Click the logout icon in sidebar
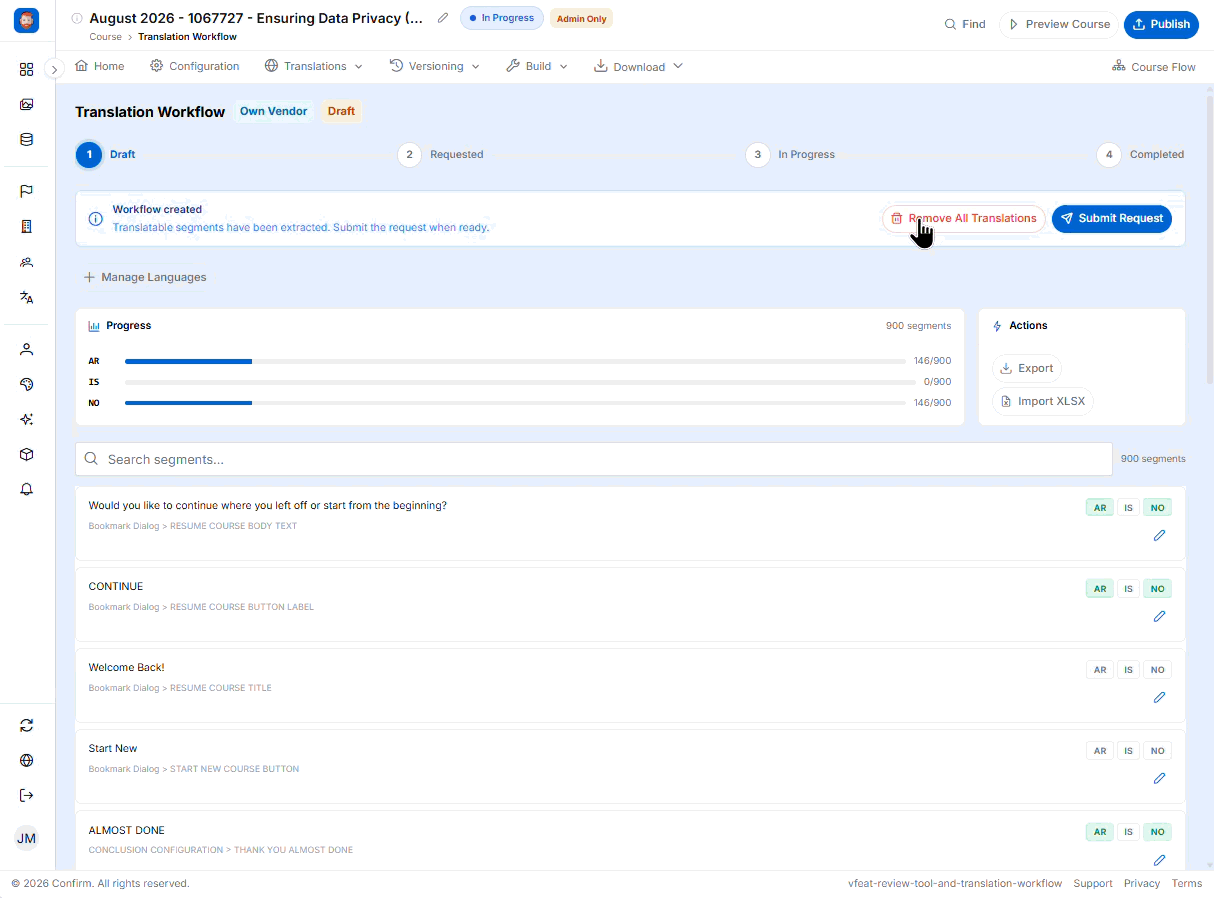 [27, 795]
